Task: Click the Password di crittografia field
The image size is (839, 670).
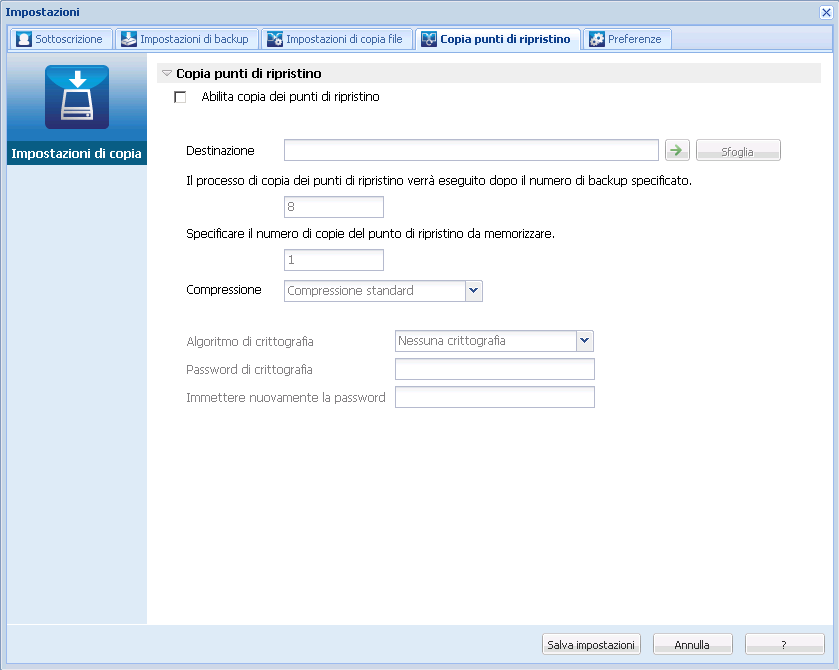Action: click(x=494, y=369)
